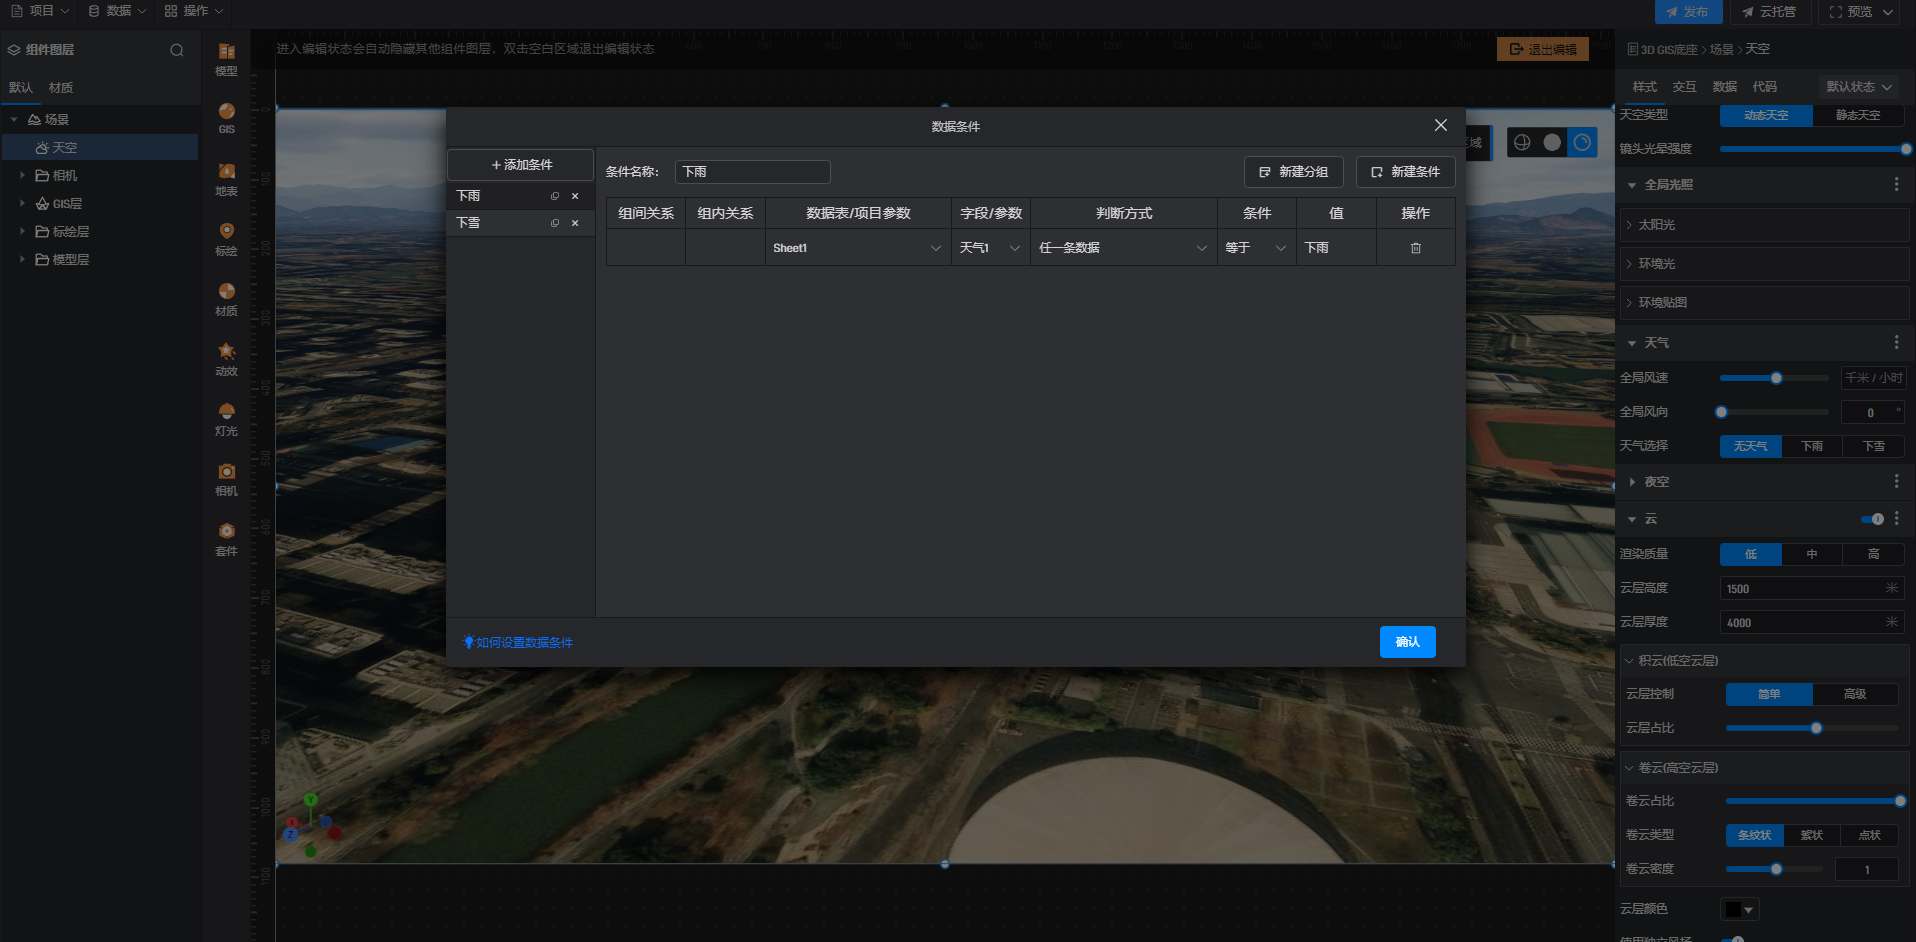This screenshot has height=942, width=1916.
Task: Open the 项目 menu
Action: pos(40,11)
